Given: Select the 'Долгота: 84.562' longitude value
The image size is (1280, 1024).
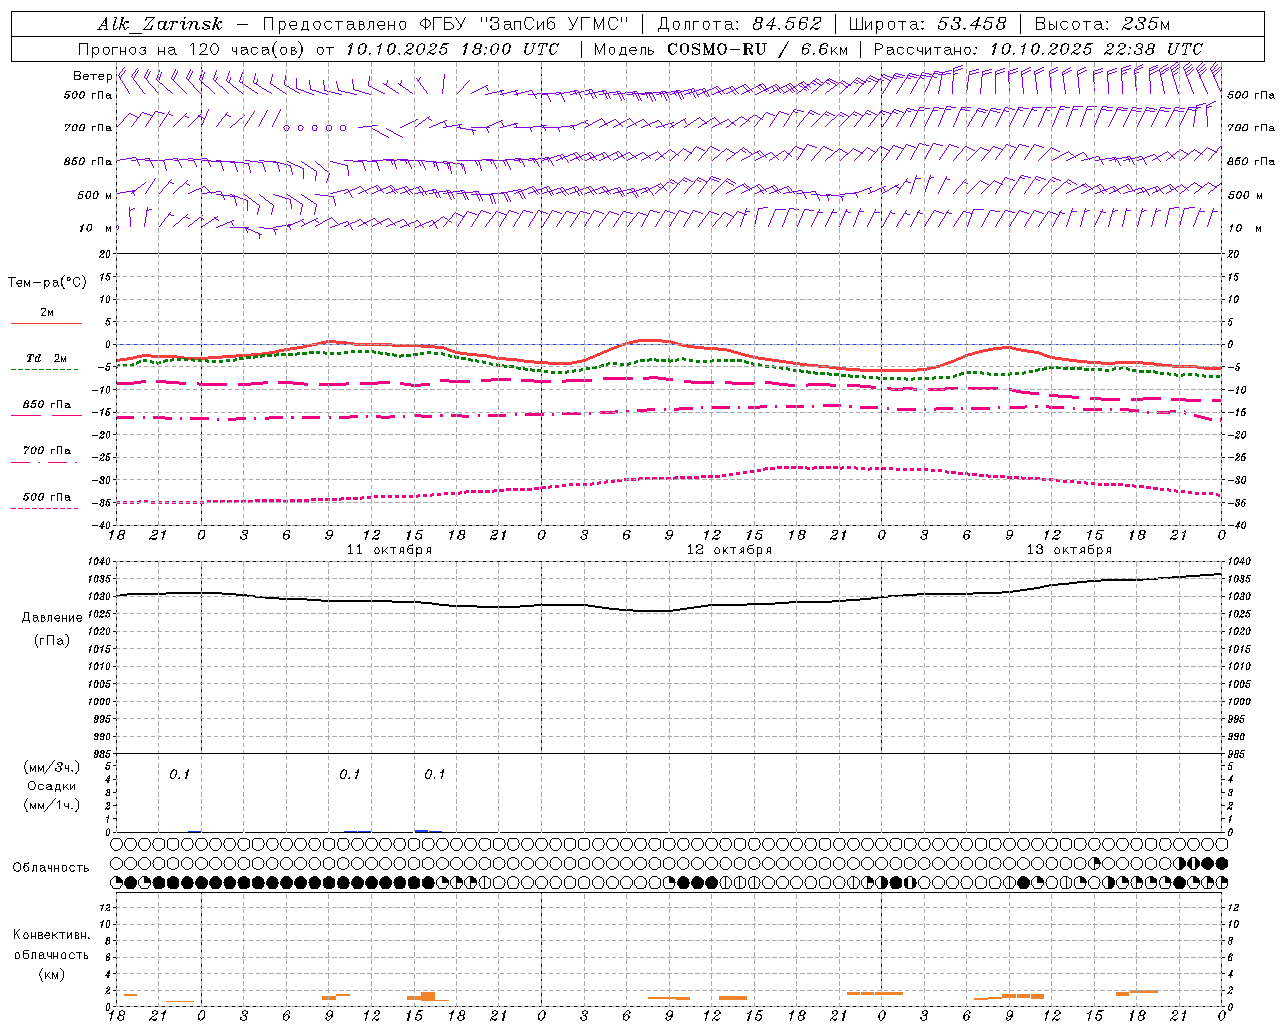Looking at the screenshot, I should (739, 24).
